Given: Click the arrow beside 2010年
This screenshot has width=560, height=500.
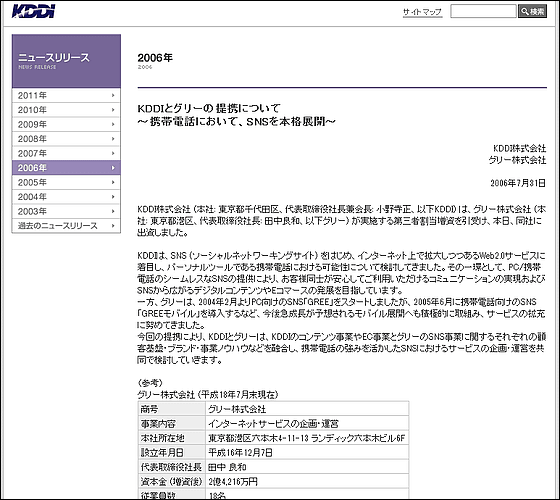Looking at the screenshot, I should [x=113, y=110].
